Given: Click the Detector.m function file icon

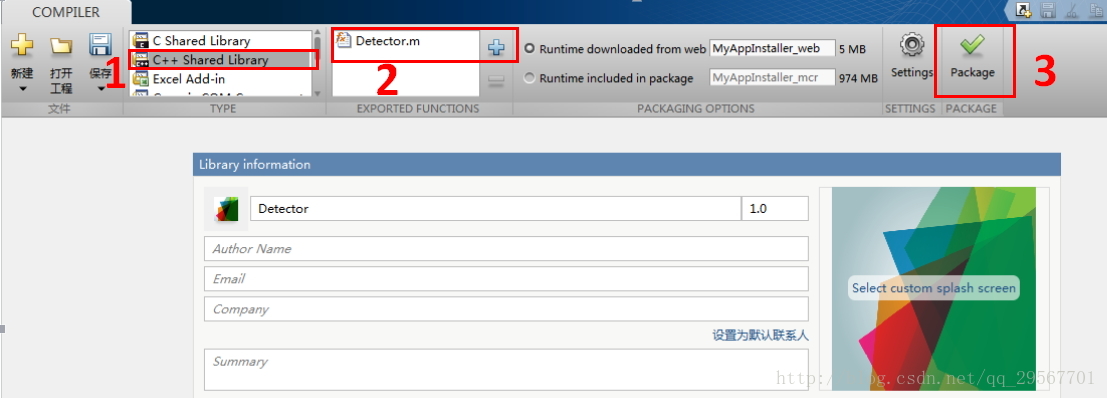Looking at the screenshot, I should (344, 40).
